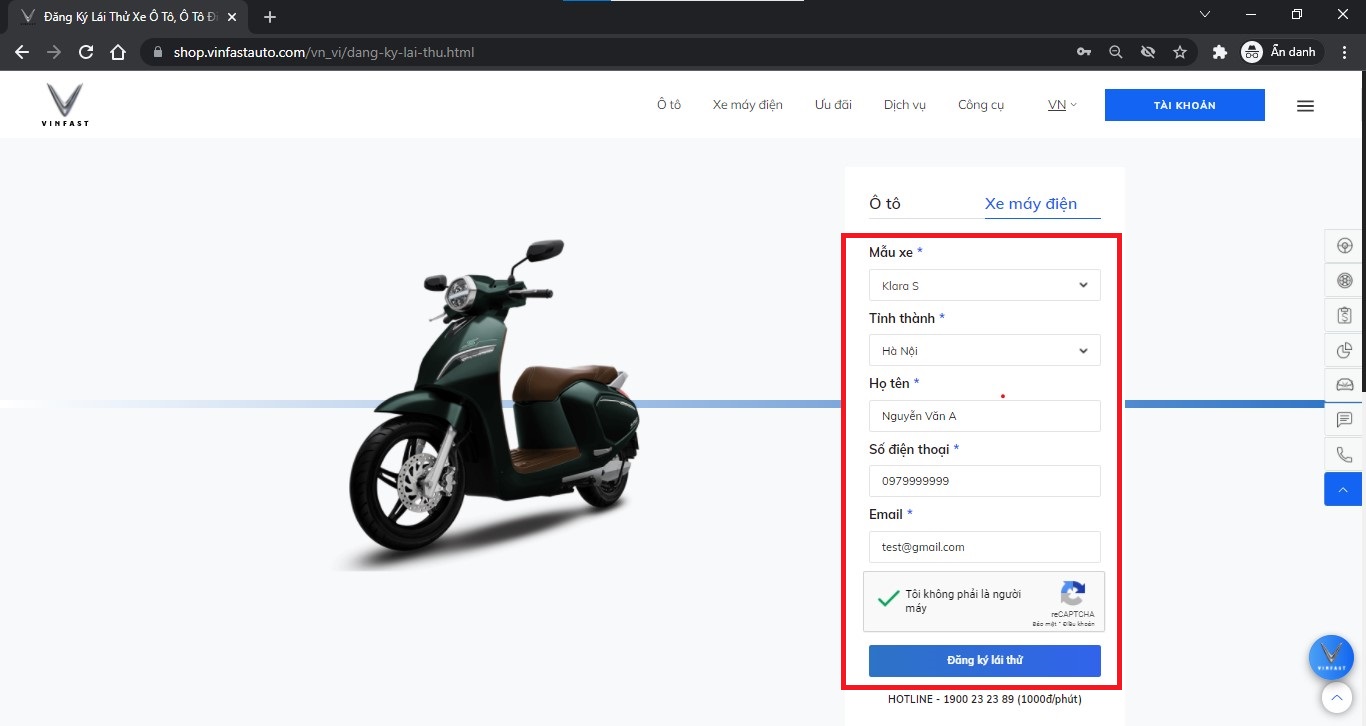Open the Dịch vụ menu item

905,105
